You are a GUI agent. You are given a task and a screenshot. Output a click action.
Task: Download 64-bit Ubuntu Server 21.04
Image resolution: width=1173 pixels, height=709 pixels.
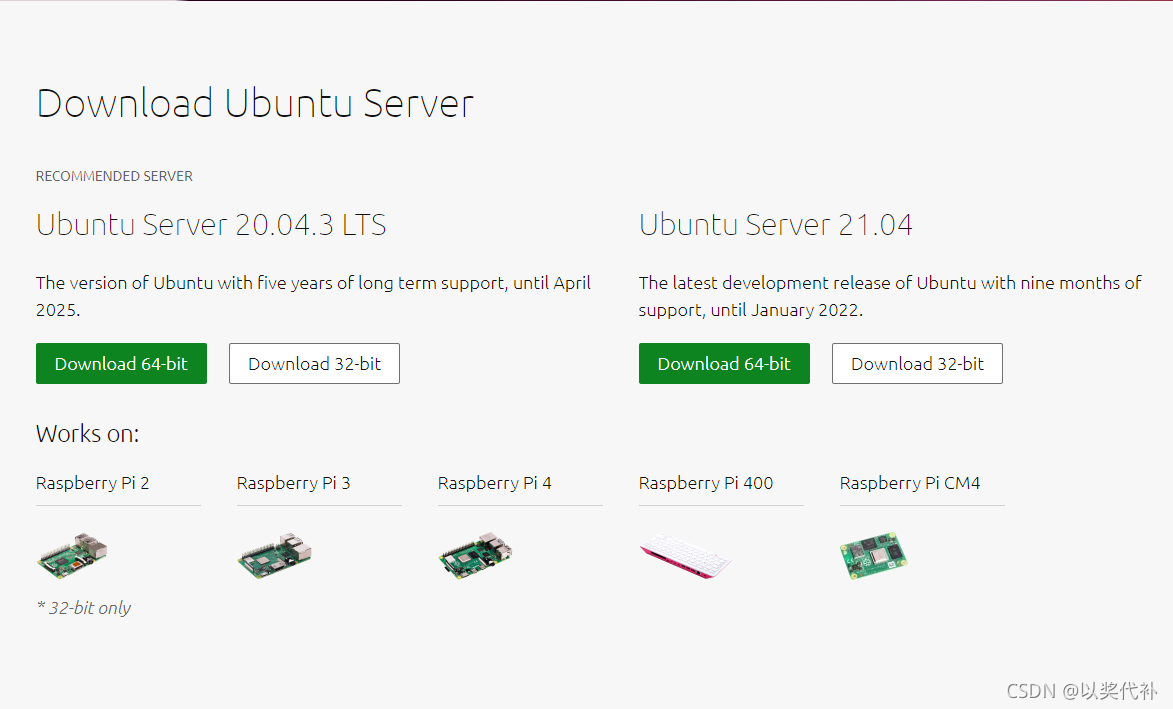point(724,363)
